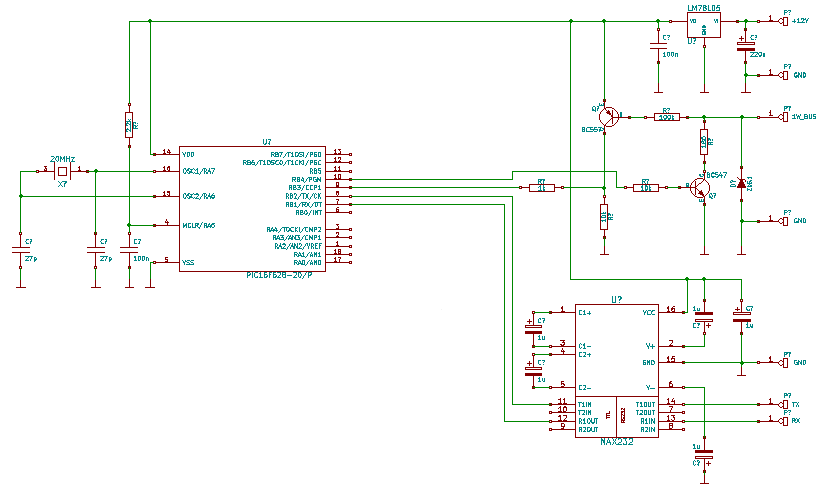Select the 100n capacitor beside LM78L05
This screenshot has width=824, height=494.
coord(658,46)
